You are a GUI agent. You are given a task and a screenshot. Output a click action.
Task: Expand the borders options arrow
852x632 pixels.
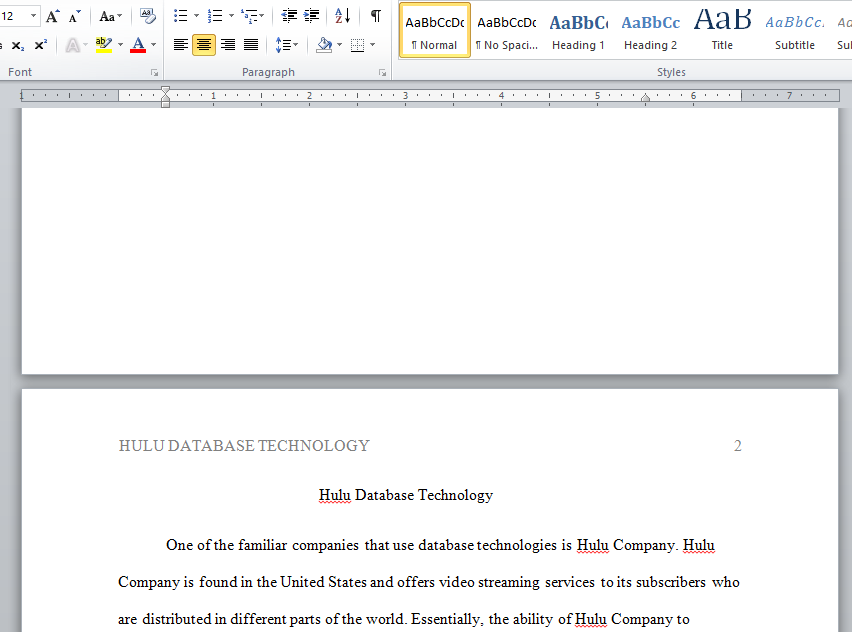[x=373, y=45]
